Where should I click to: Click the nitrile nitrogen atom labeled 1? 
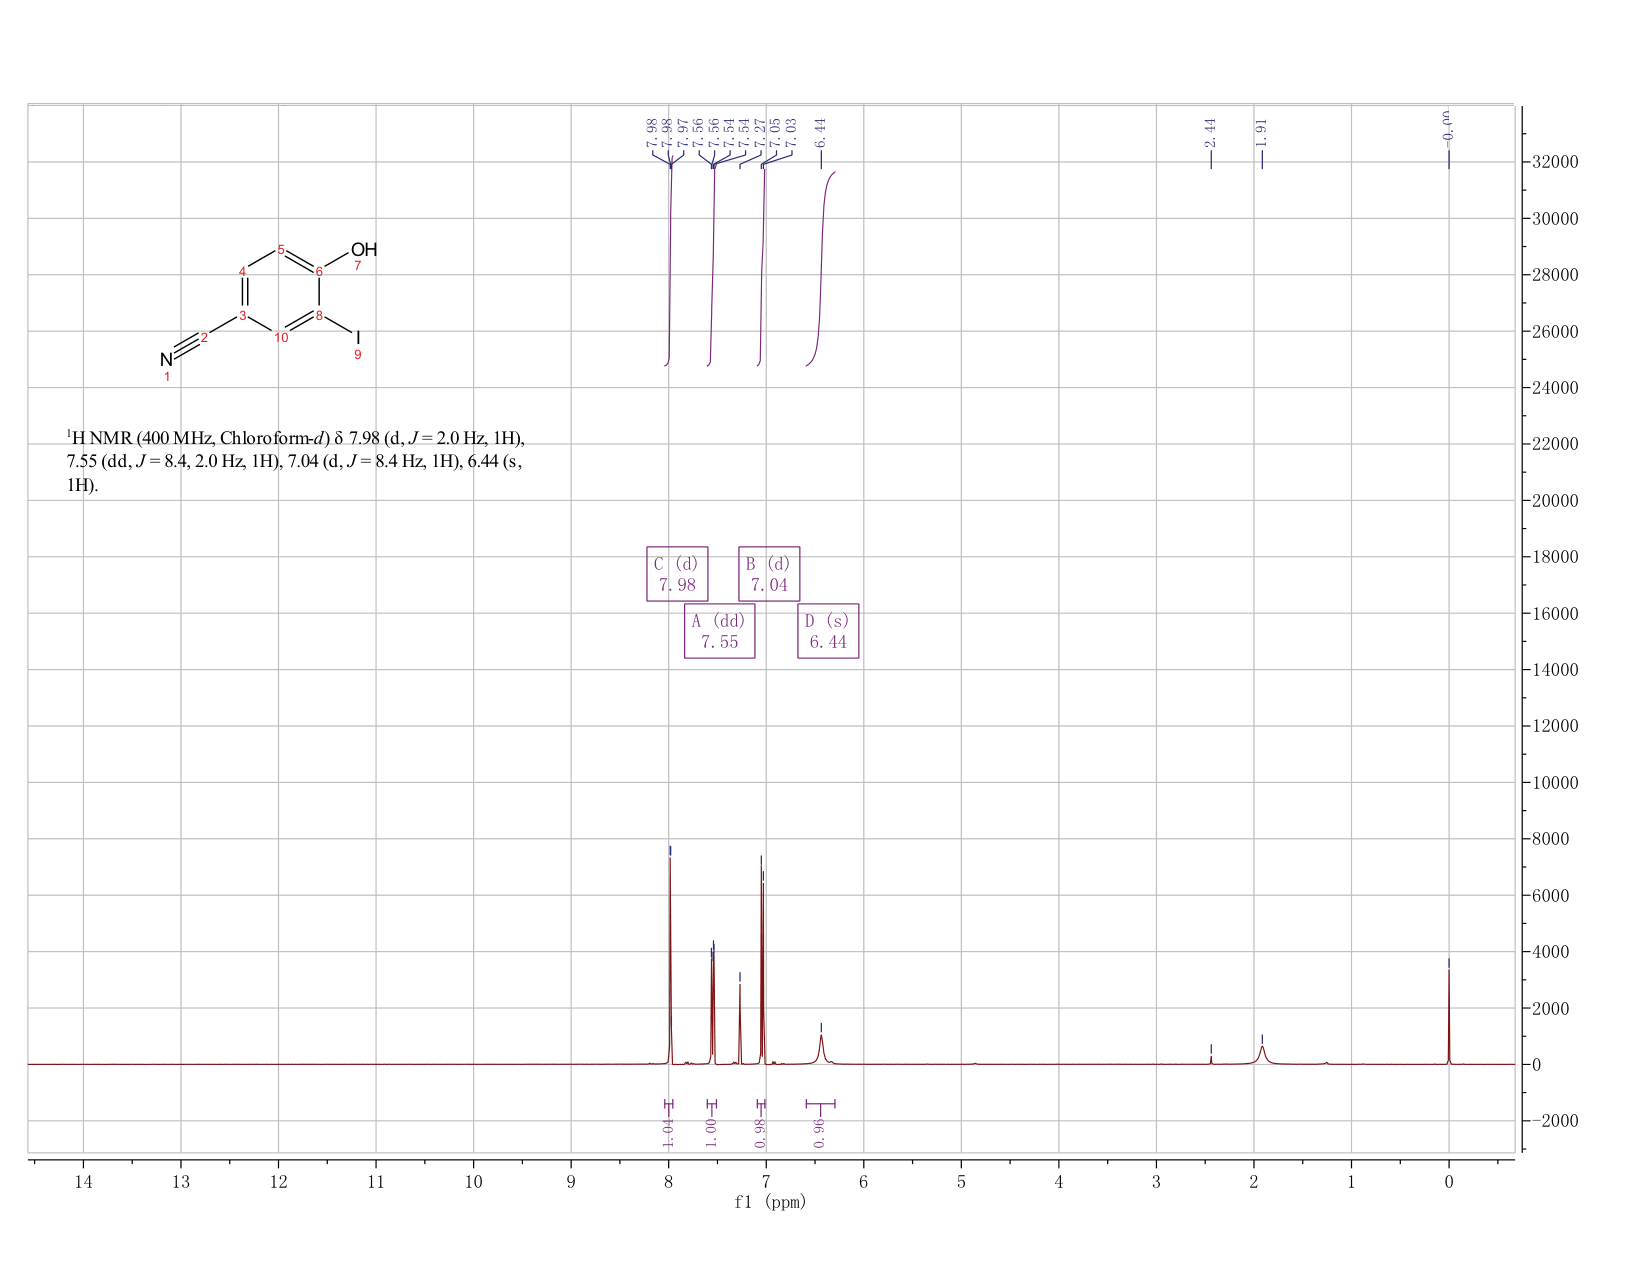166,360
